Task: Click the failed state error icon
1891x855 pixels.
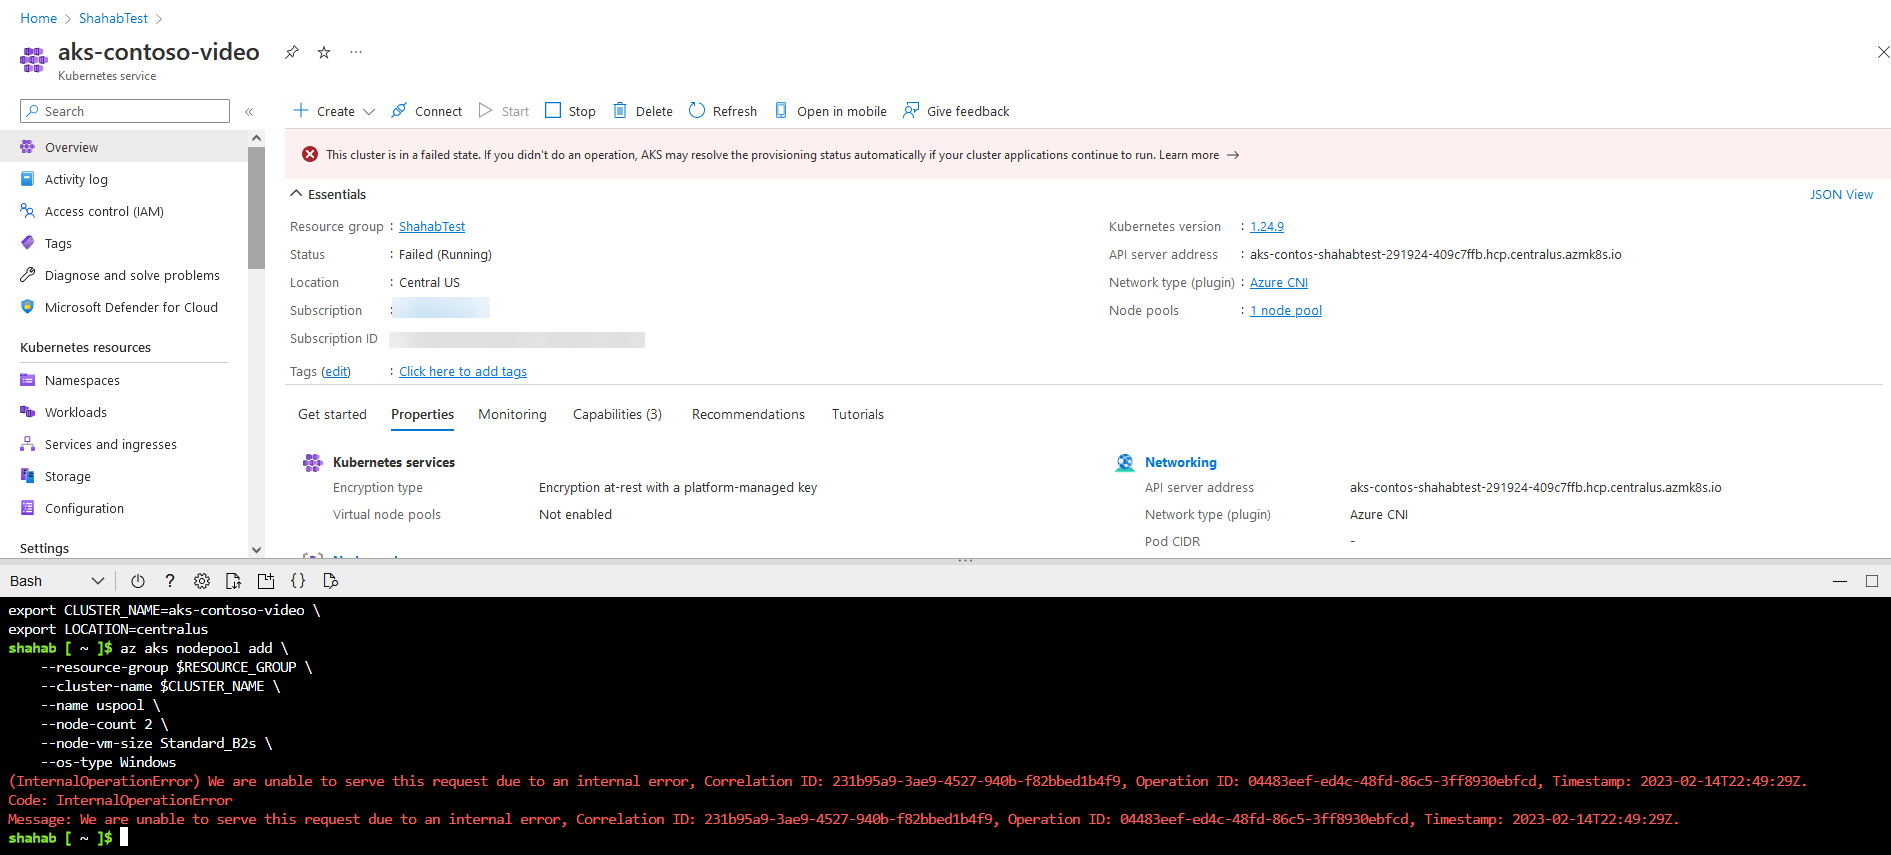Action: [x=310, y=154]
